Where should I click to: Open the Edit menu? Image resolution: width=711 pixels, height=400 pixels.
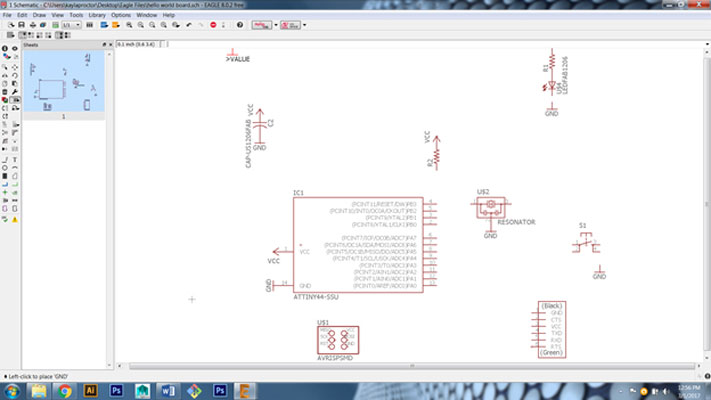click(x=22, y=15)
